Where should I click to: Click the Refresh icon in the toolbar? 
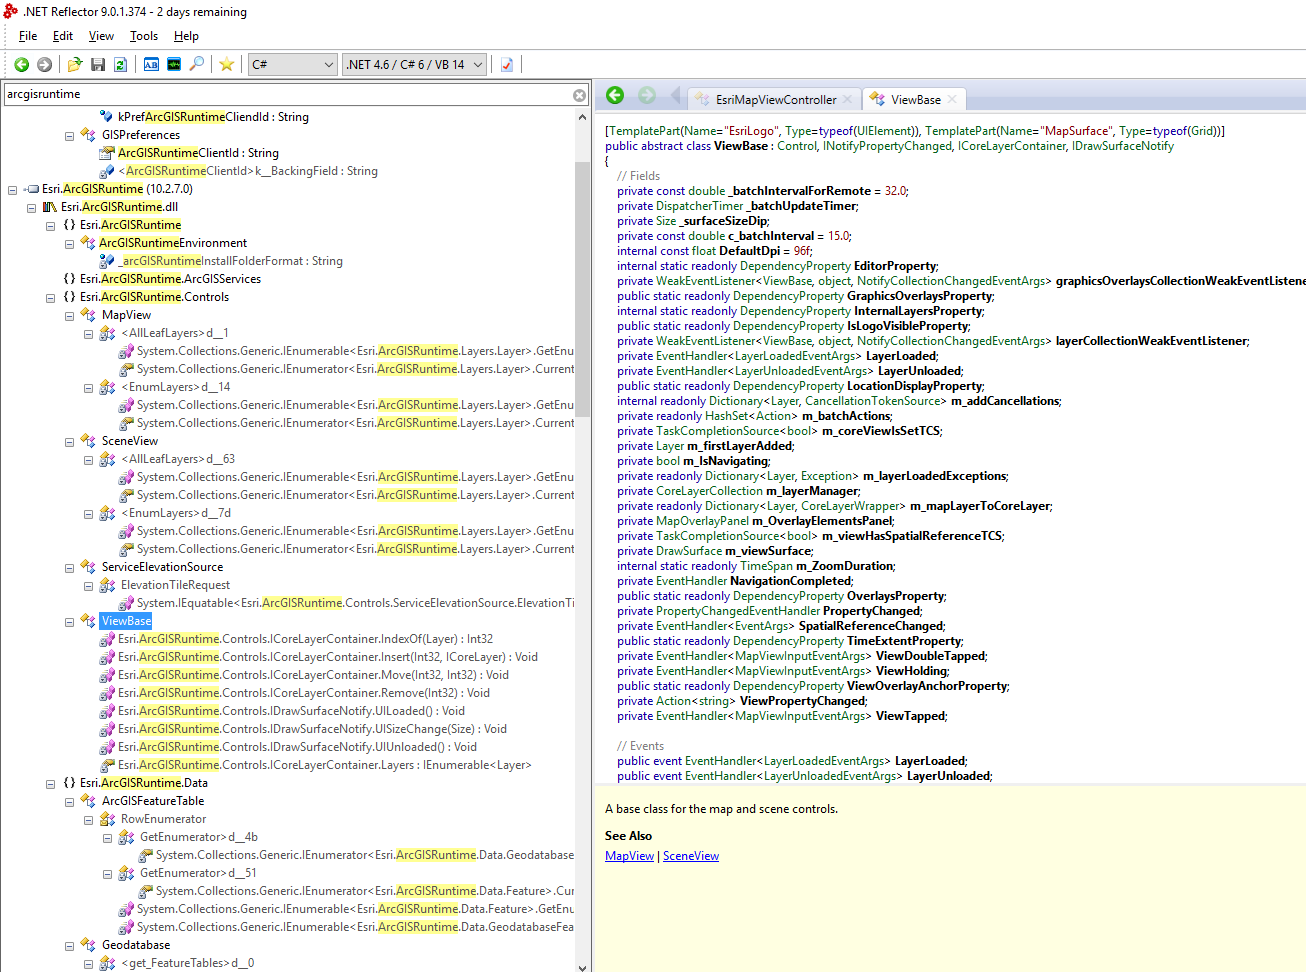[x=120, y=65]
